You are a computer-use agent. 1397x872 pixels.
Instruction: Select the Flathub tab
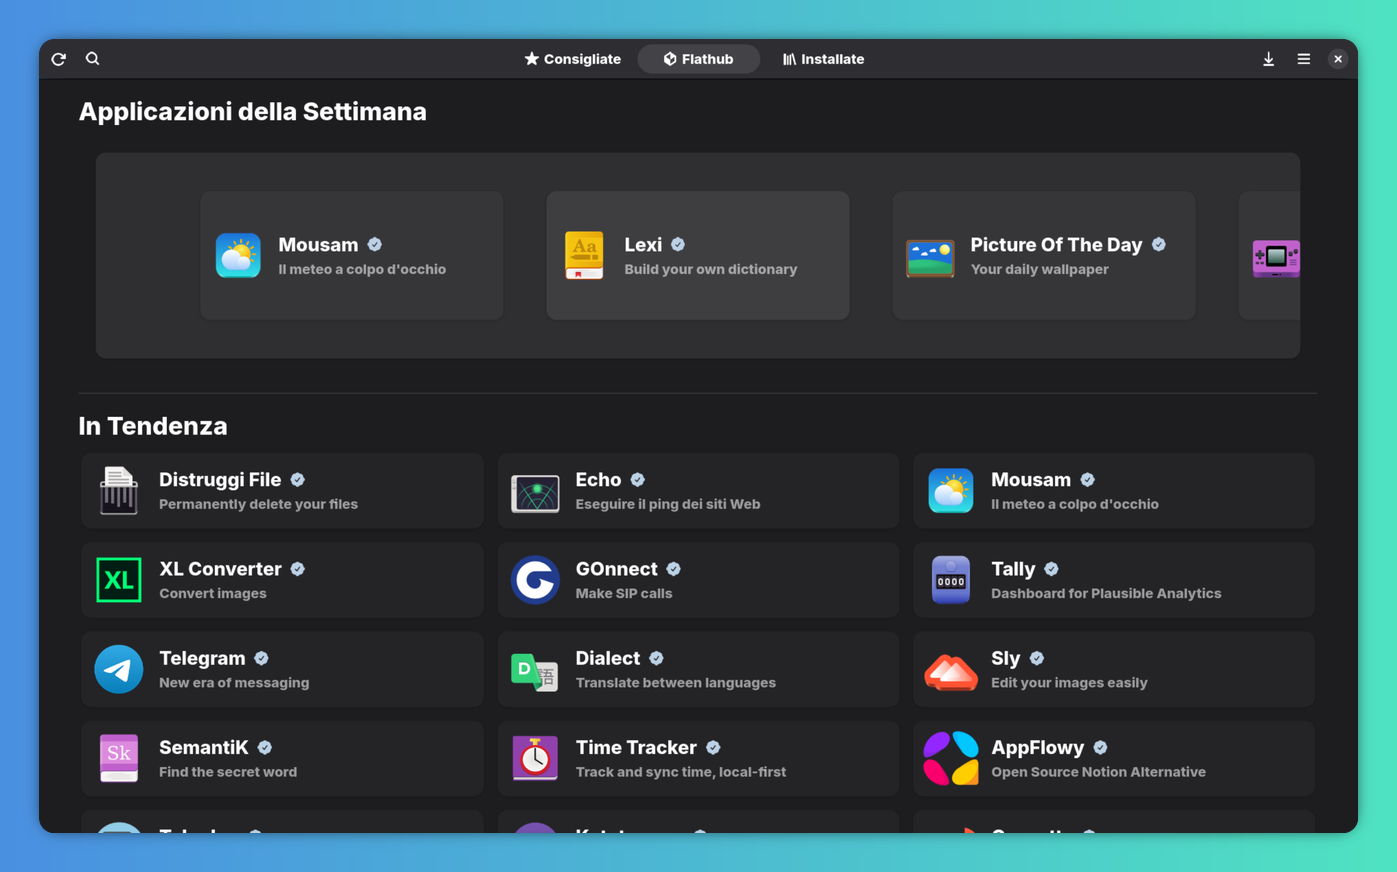698,59
